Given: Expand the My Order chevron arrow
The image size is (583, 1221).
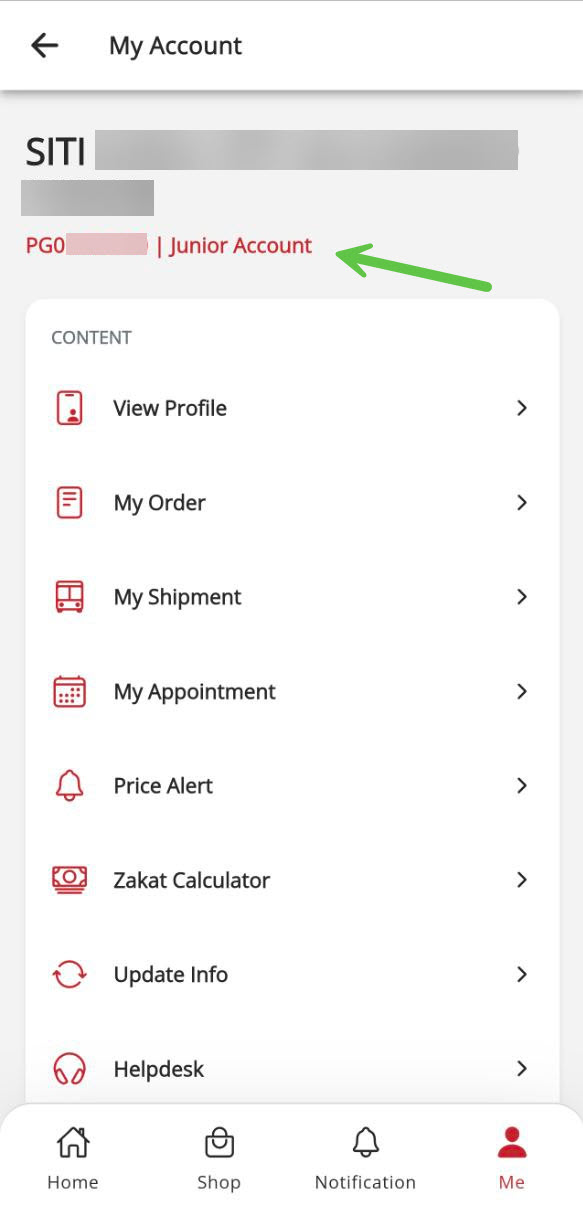Looking at the screenshot, I should point(521,502).
